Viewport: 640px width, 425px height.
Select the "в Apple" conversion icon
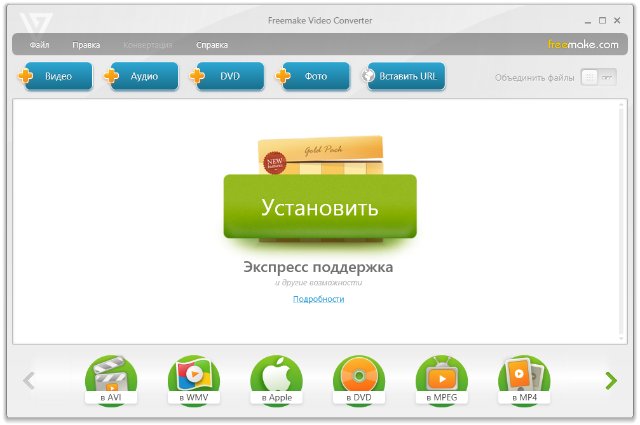[x=276, y=380]
